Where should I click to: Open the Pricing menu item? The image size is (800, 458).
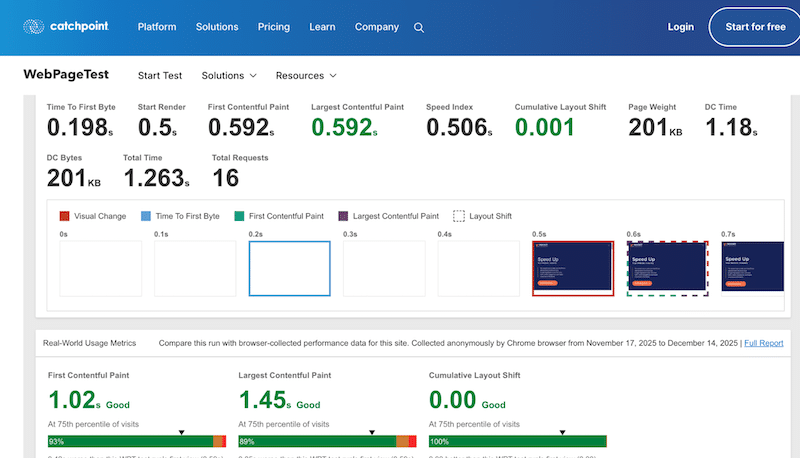273,27
